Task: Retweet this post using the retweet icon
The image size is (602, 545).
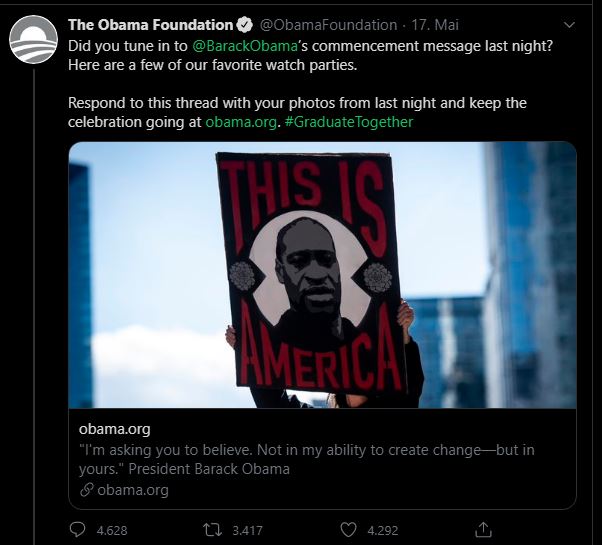Action: (x=212, y=530)
